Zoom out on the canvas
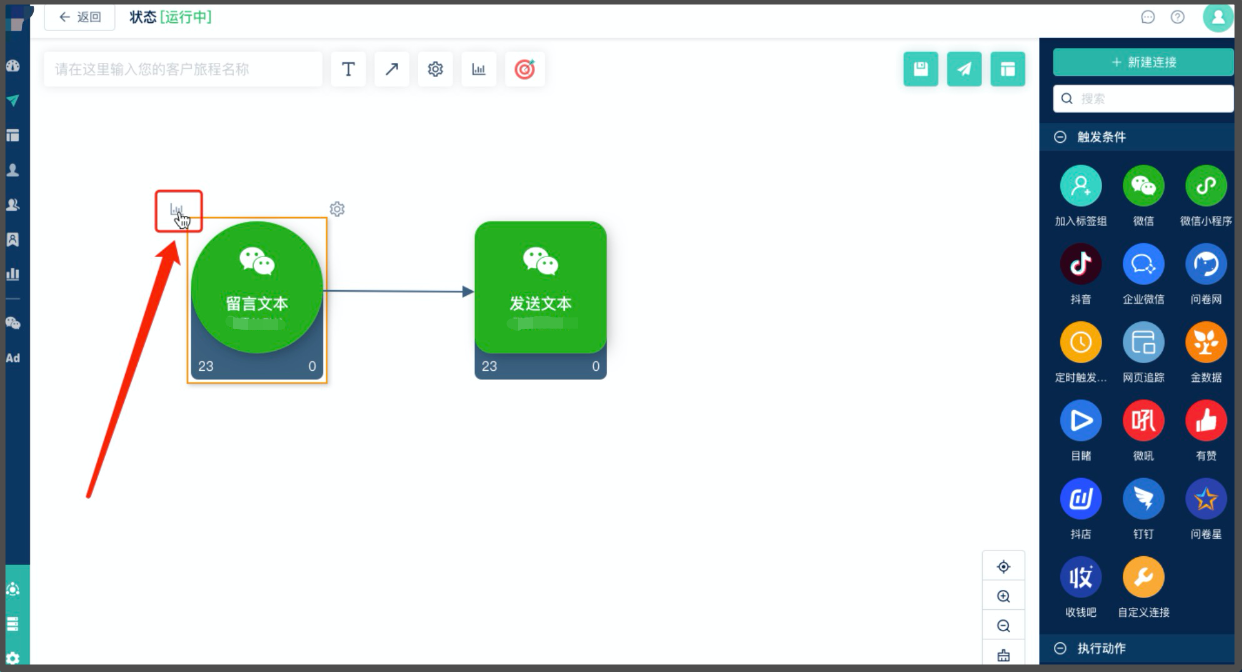The image size is (1242, 672). click(x=1004, y=626)
